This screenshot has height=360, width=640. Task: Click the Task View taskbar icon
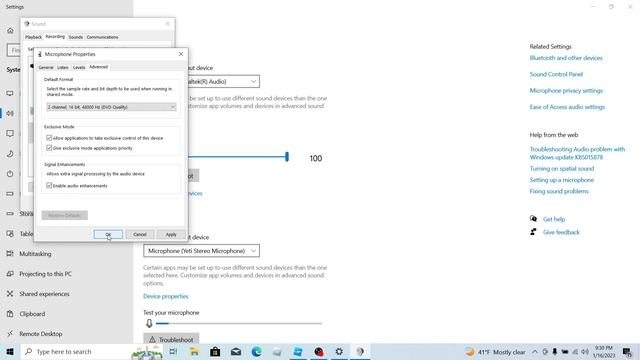[173, 351]
